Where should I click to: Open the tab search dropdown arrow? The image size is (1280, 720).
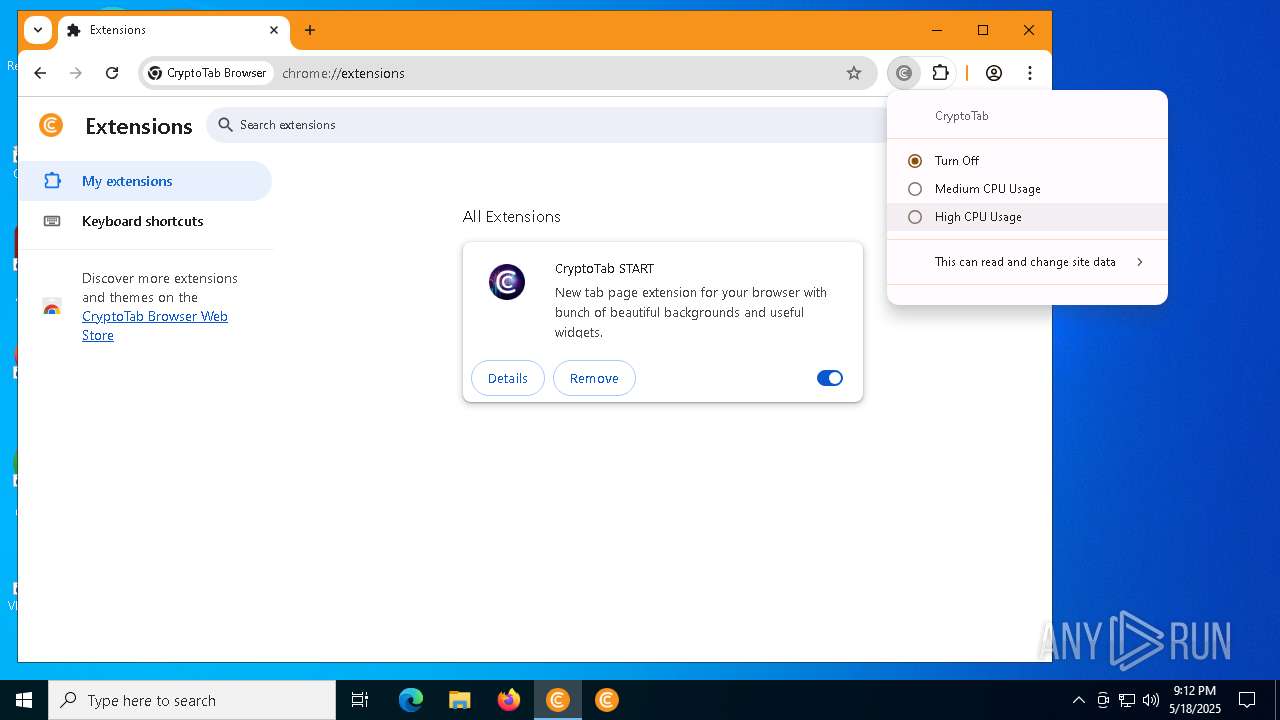[37, 30]
